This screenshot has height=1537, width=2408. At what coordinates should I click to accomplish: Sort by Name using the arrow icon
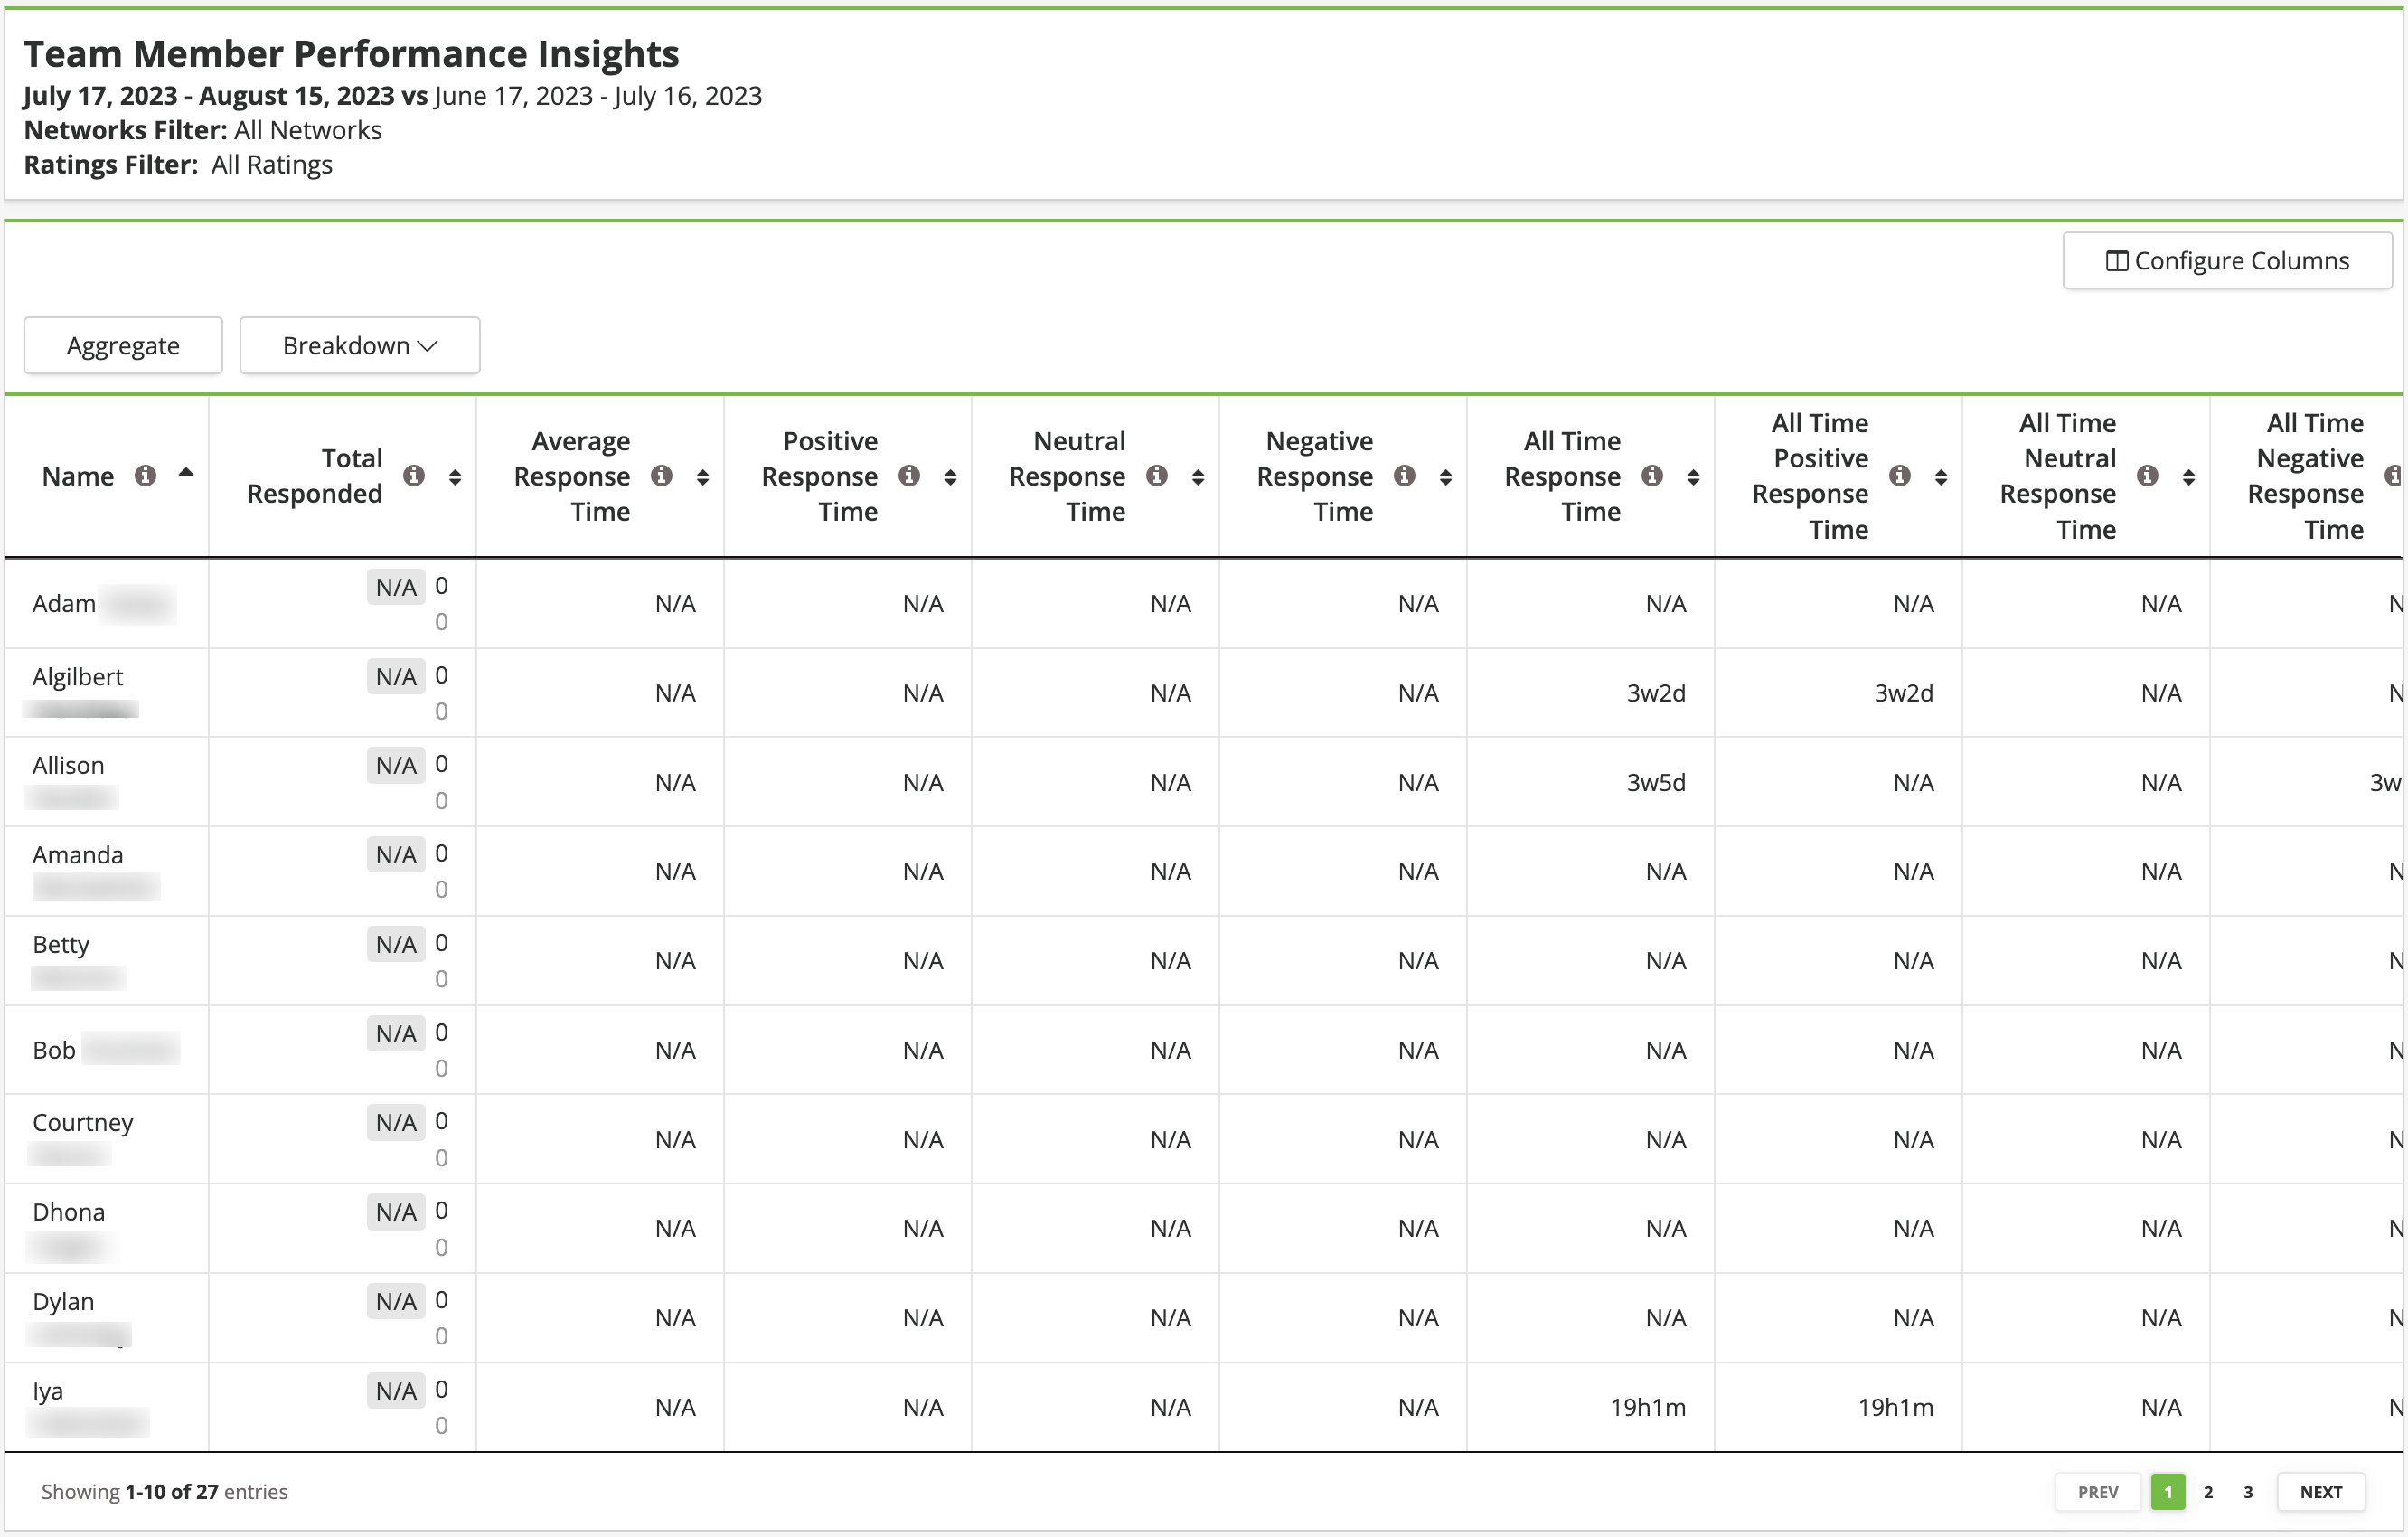[x=186, y=473]
